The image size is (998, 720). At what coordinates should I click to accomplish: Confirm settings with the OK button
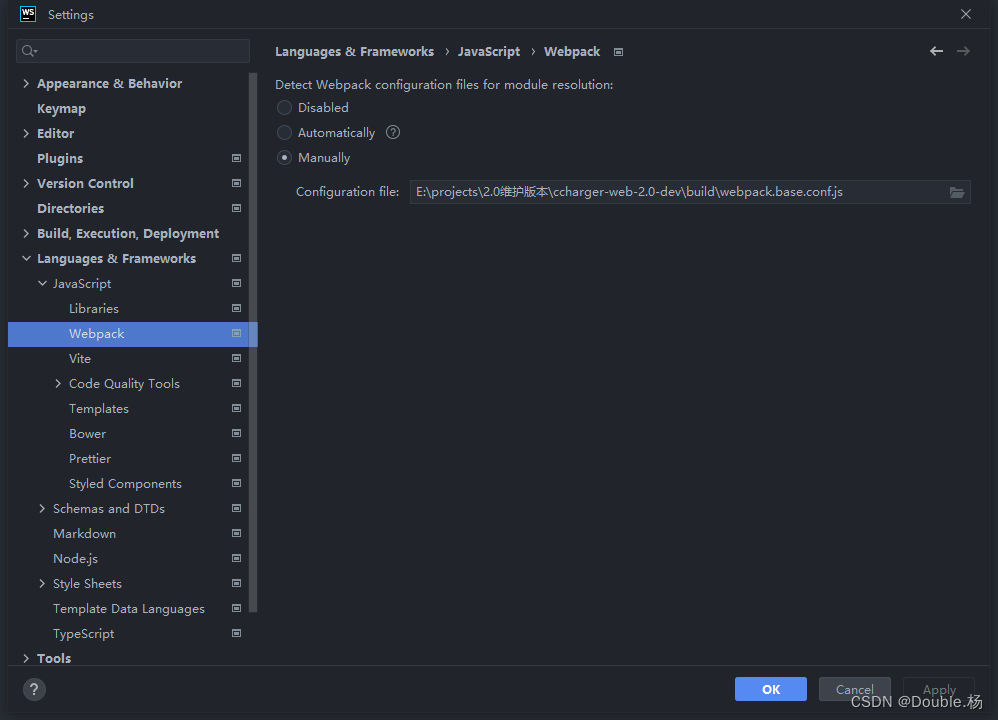[771, 689]
